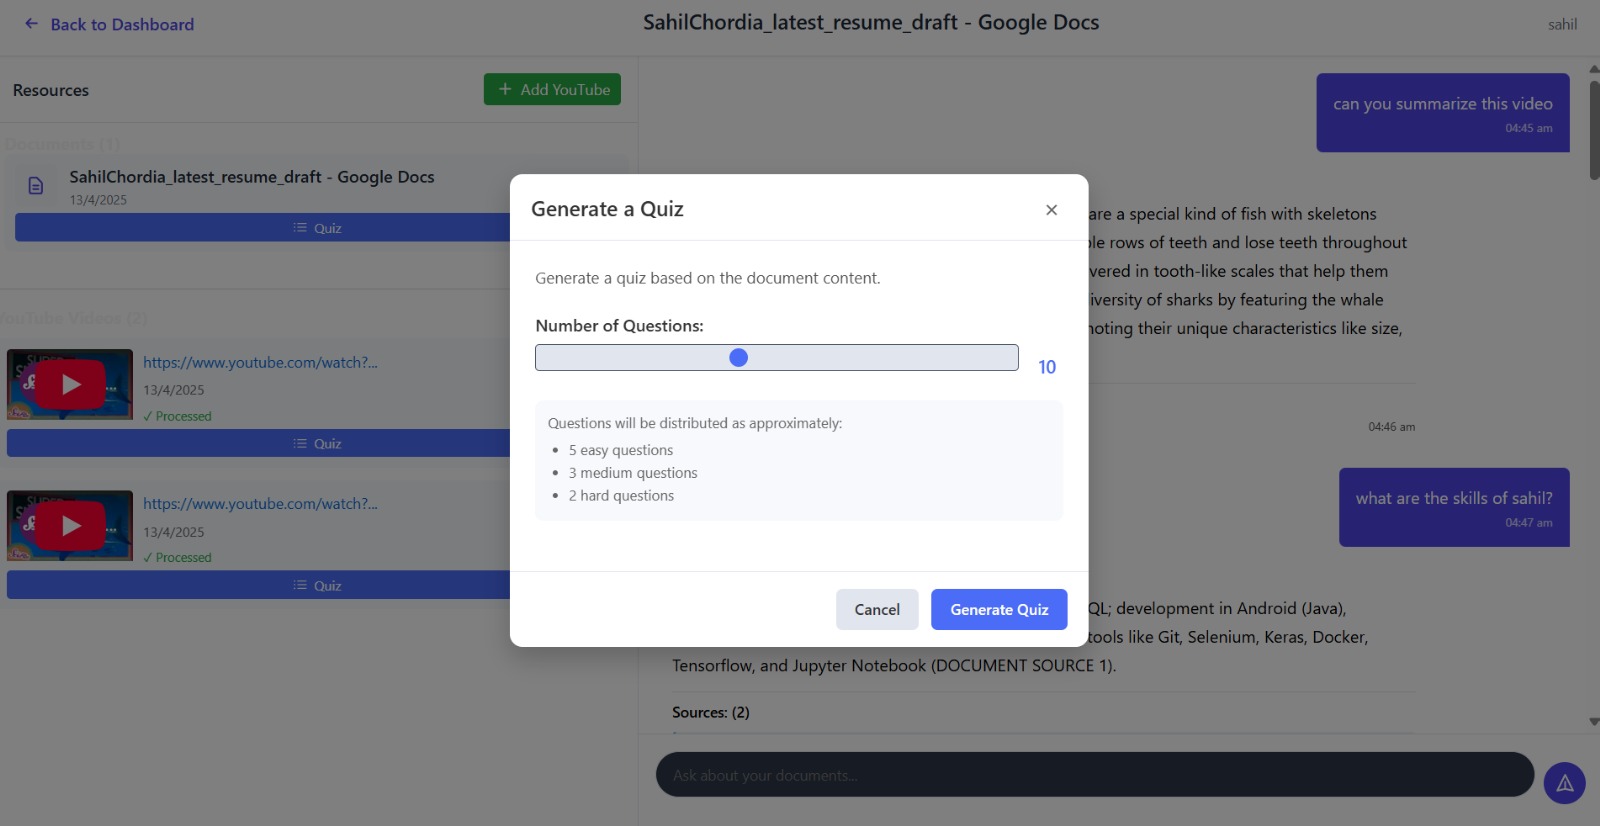Click the document file icon in Resources

coord(36,186)
